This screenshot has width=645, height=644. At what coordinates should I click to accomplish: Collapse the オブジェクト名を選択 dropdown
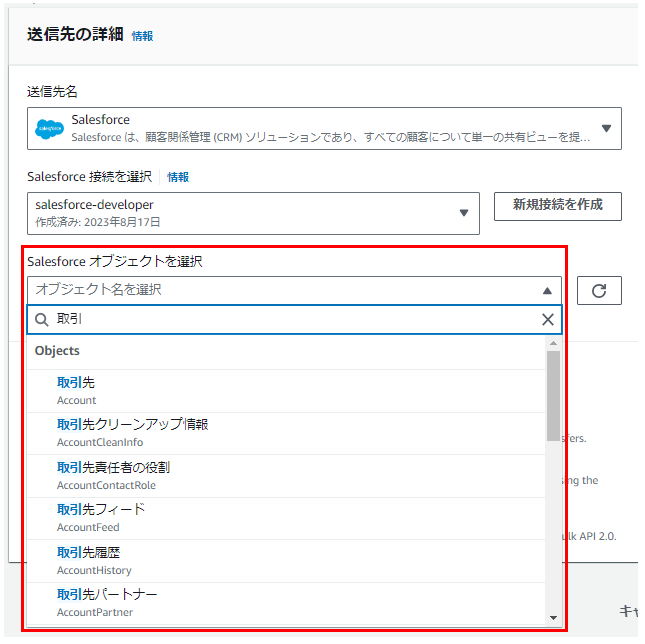point(294,290)
